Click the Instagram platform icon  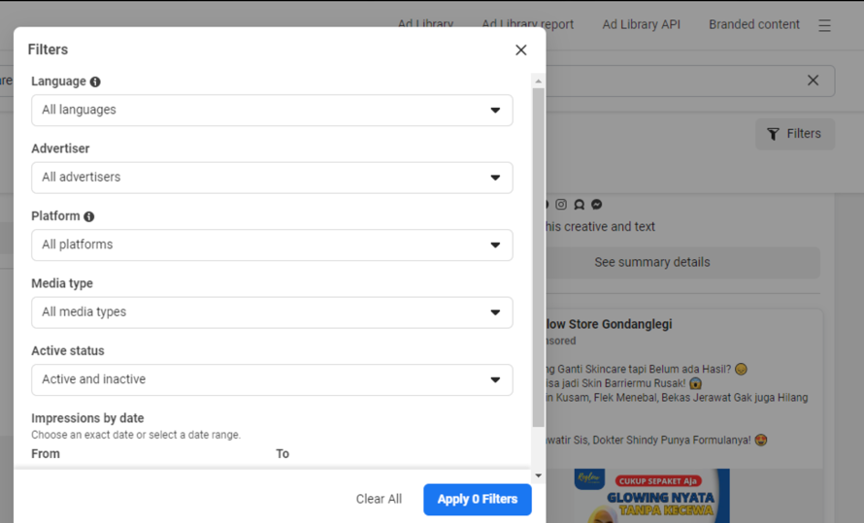click(561, 204)
